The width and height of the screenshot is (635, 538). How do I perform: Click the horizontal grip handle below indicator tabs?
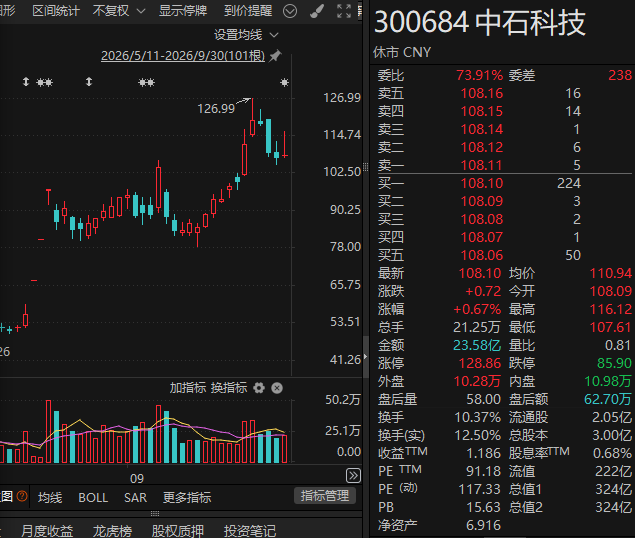pyautogui.click(x=155, y=514)
